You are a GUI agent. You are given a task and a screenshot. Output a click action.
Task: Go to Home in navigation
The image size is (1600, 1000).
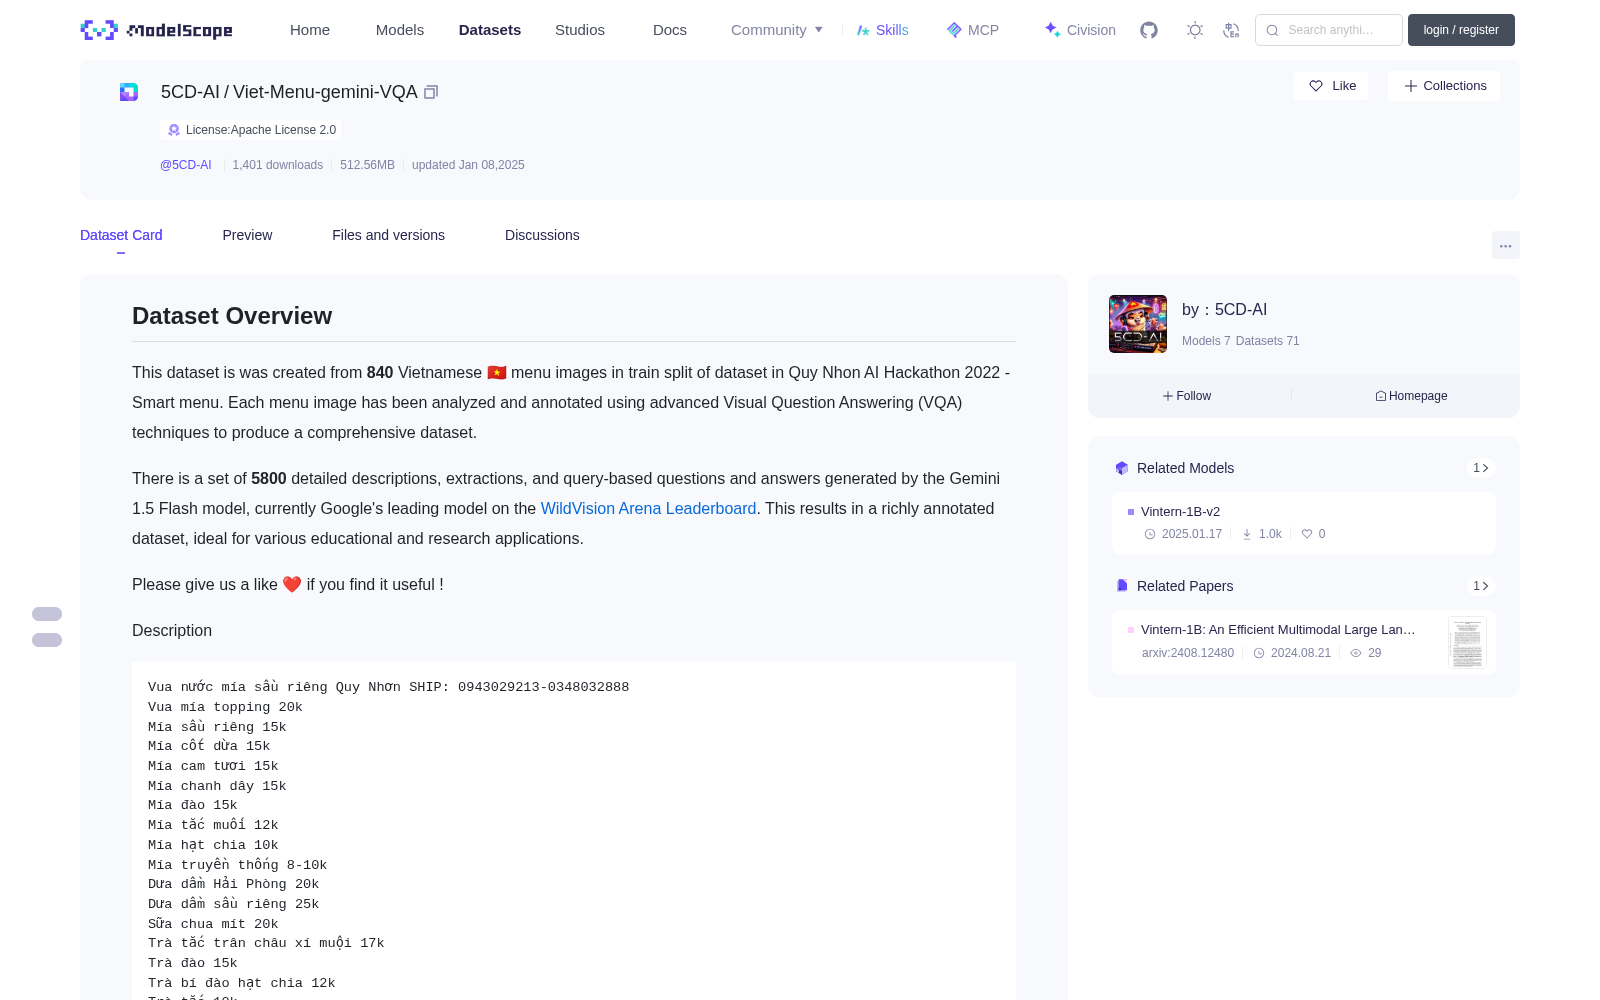coord(310,30)
